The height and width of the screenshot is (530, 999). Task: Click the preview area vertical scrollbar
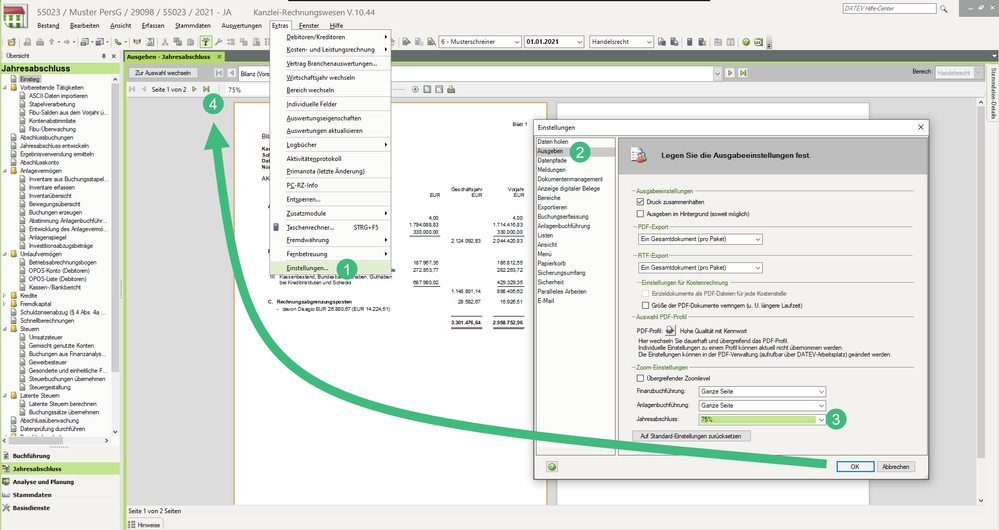click(x=981, y=301)
